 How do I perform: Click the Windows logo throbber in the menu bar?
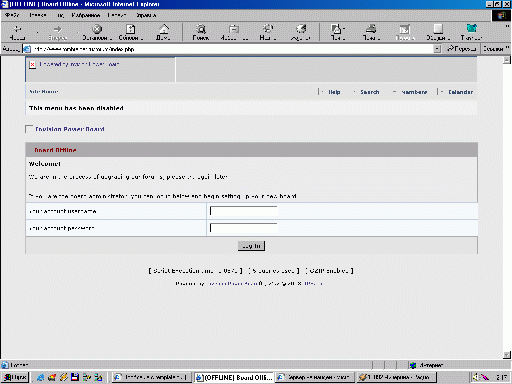click(x=501, y=16)
